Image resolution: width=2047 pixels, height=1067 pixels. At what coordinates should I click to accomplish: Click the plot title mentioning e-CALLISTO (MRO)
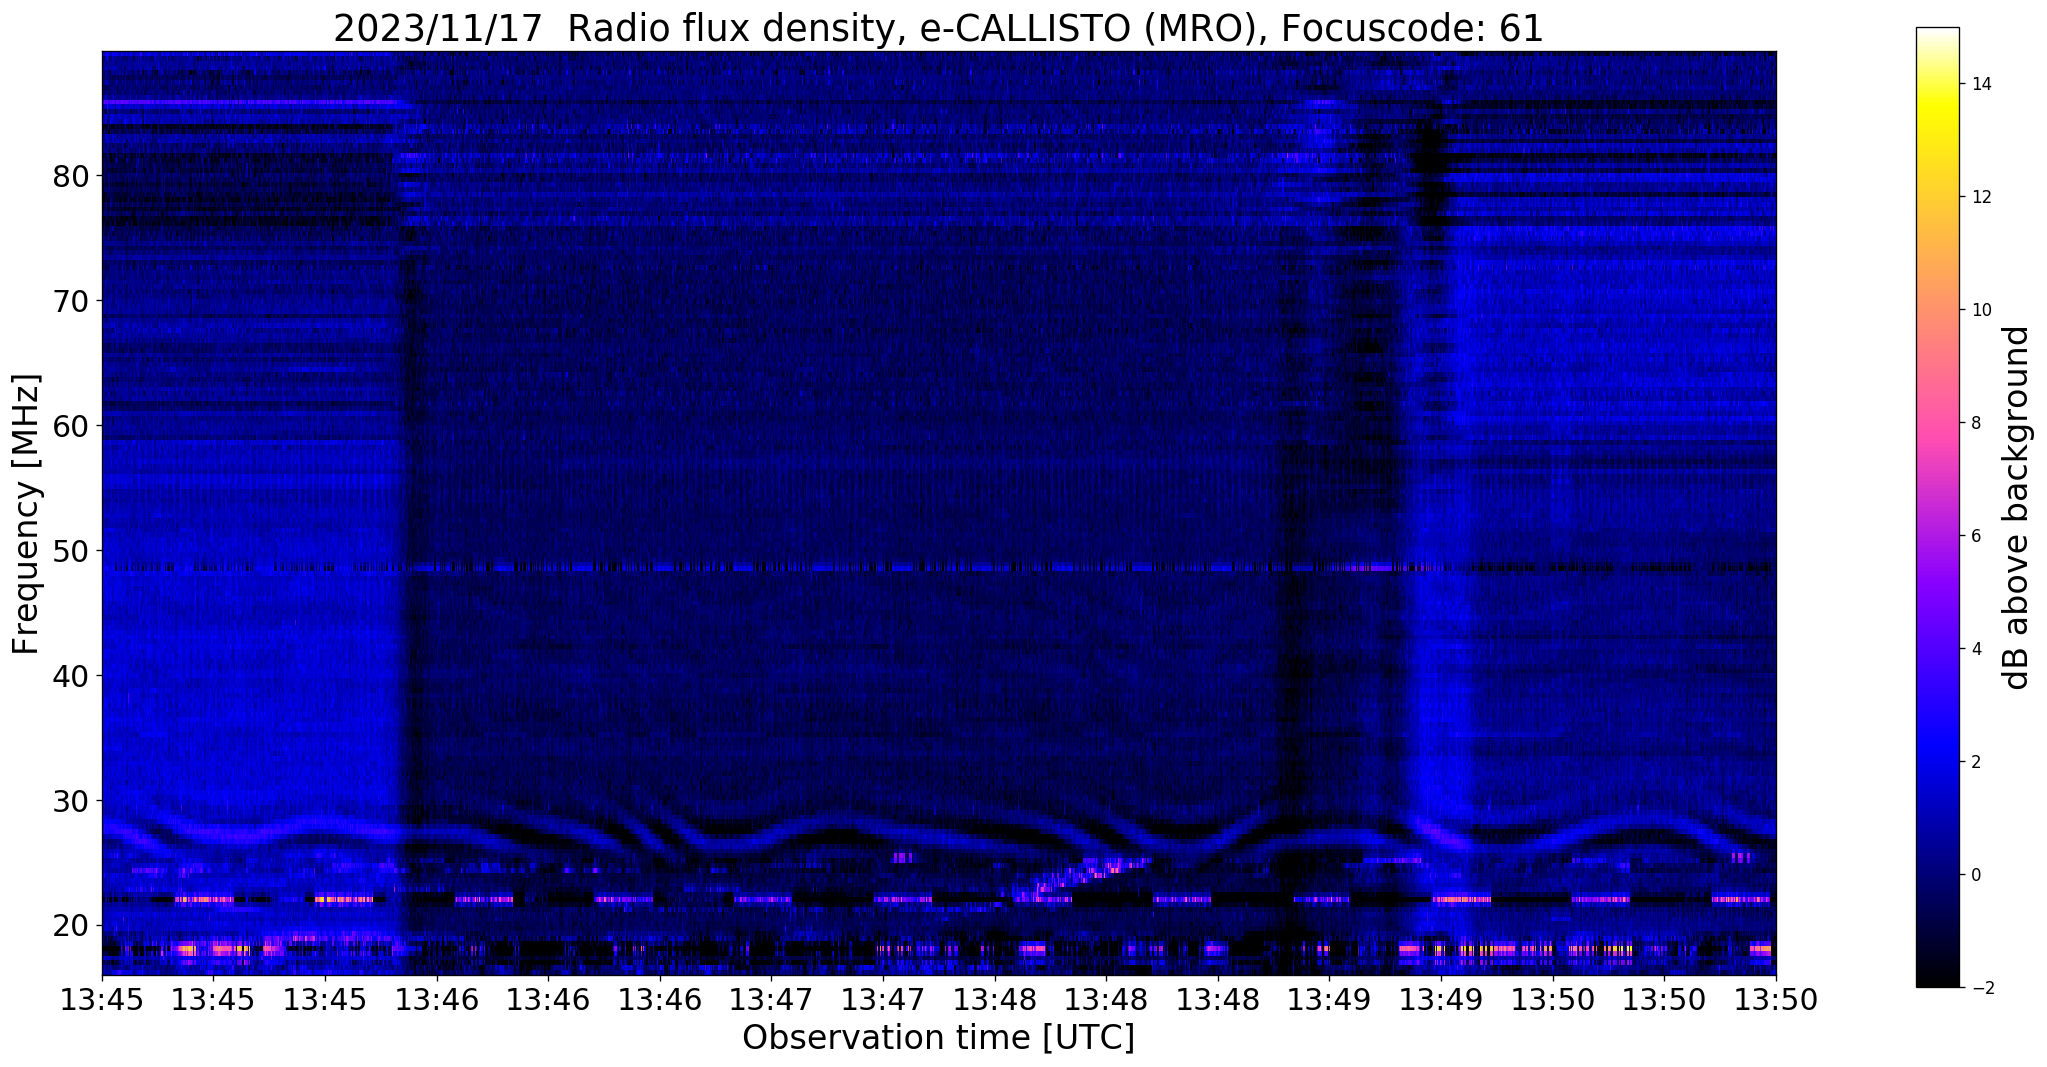pyautogui.click(x=938, y=28)
